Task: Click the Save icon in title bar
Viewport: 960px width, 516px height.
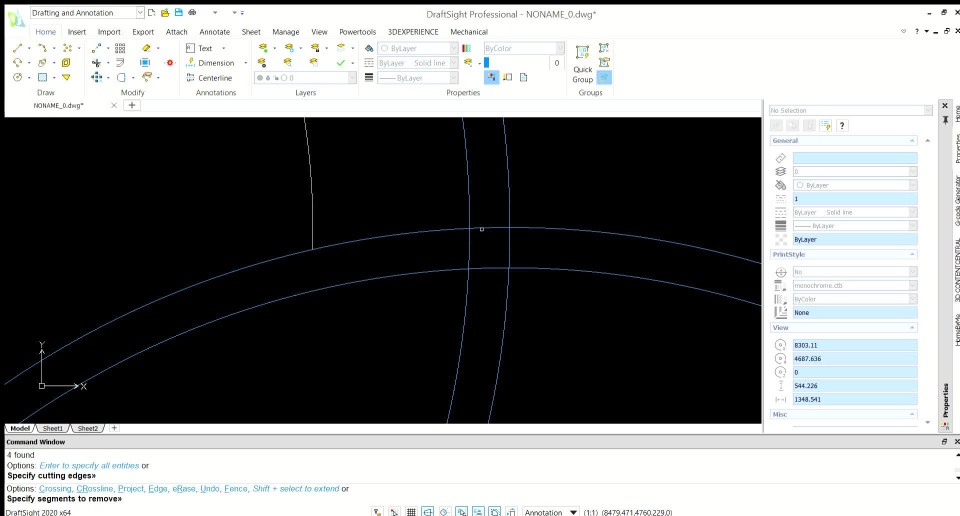Action: point(178,13)
